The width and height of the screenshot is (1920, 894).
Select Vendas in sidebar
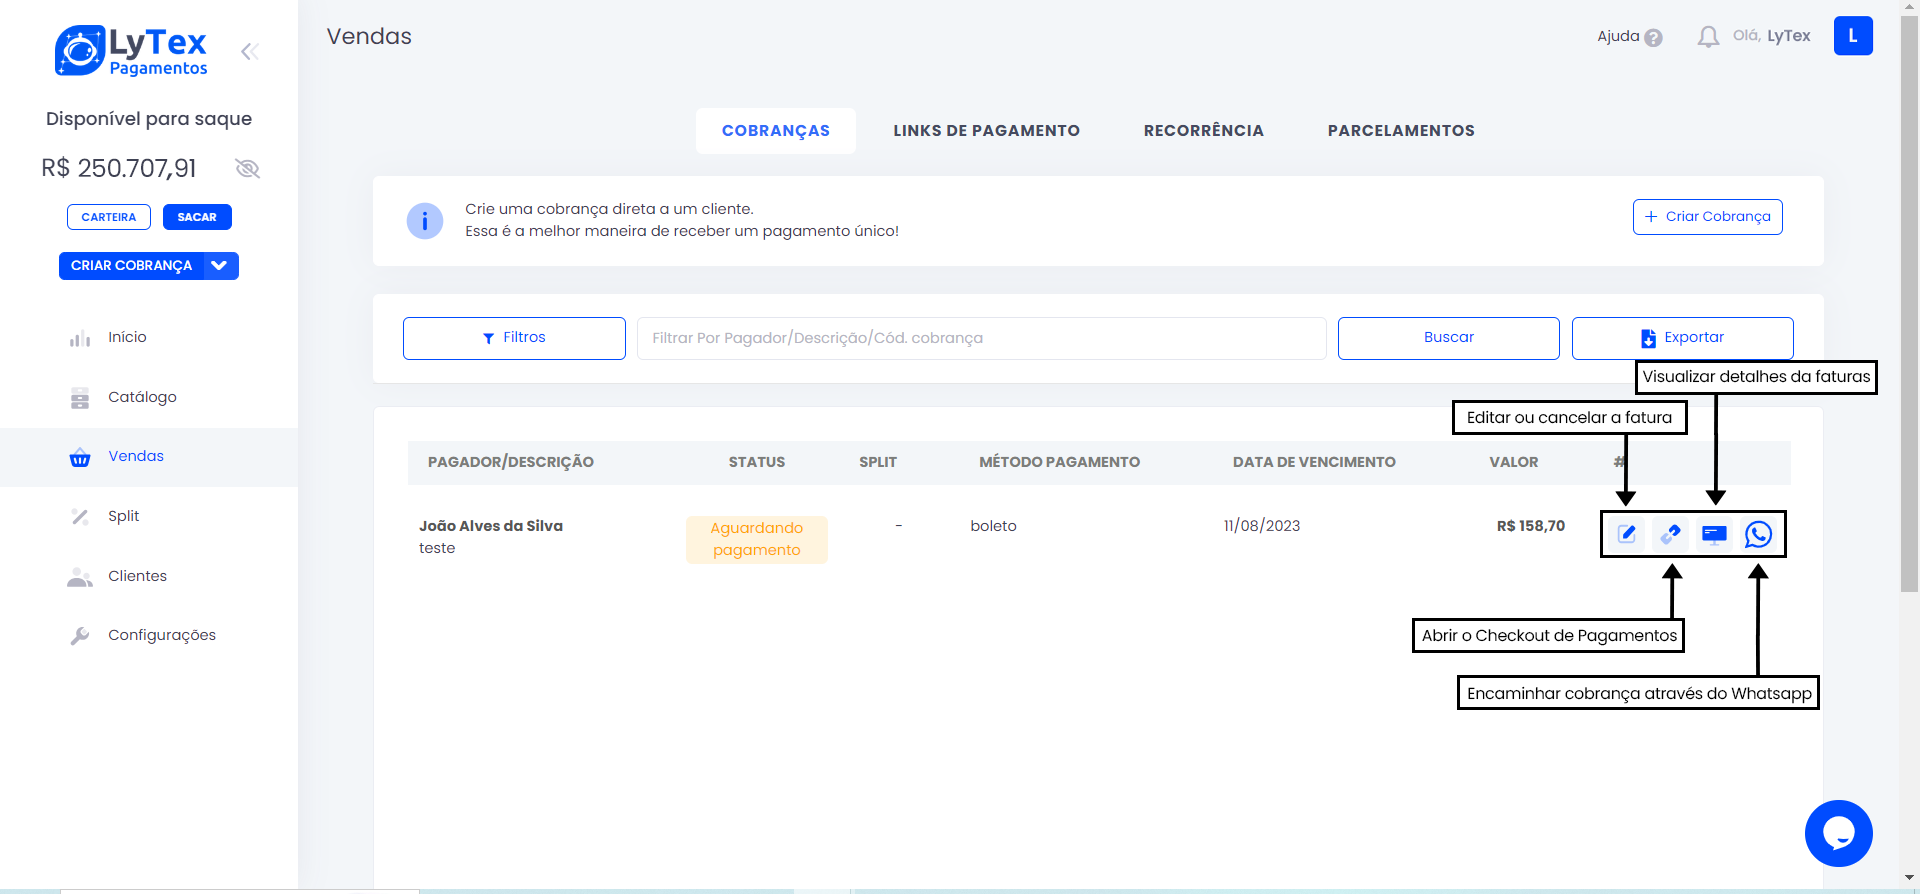click(149, 457)
